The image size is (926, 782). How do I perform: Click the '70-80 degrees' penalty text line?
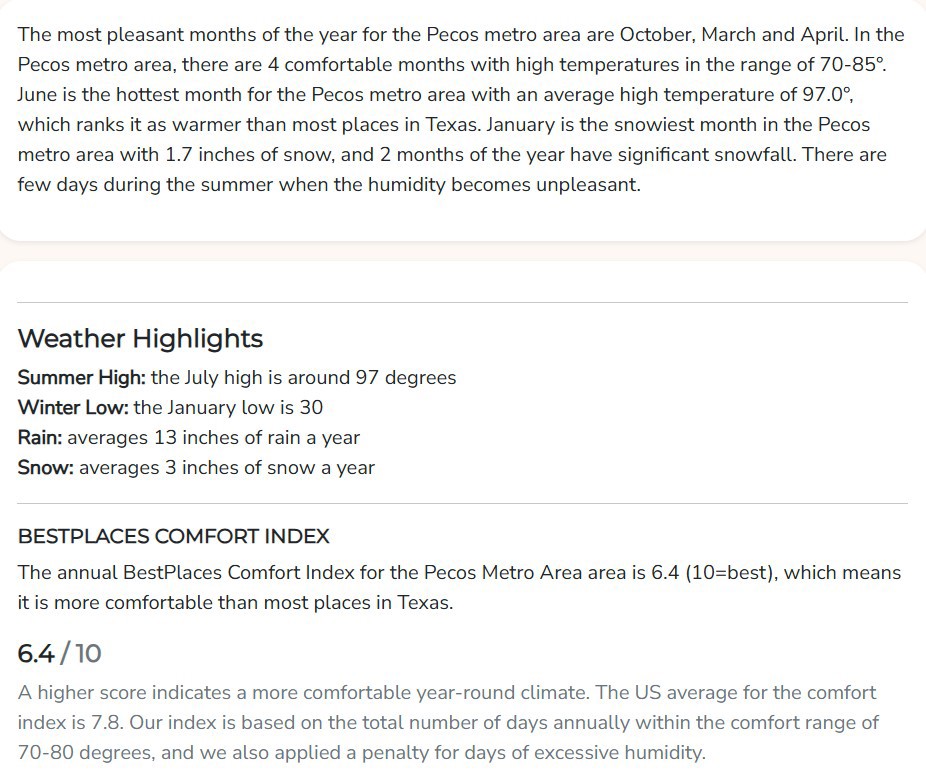pyautogui.click(x=361, y=753)
